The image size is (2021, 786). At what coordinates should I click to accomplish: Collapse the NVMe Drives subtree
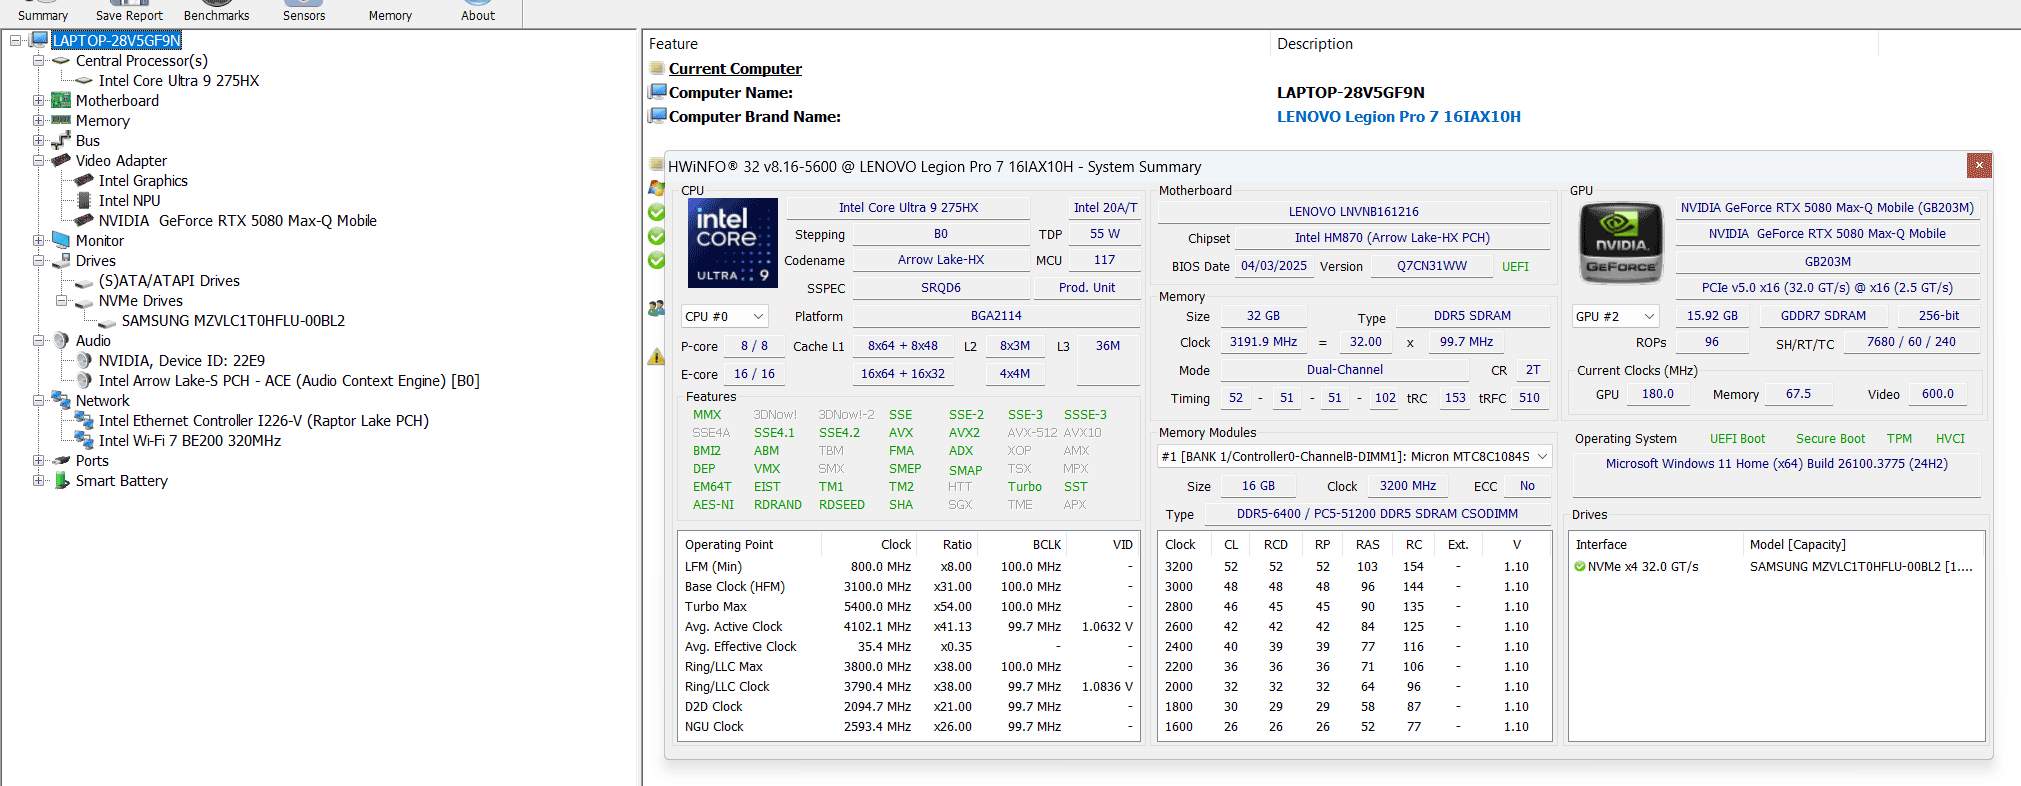pyautogui.click(x=61, y=300)
